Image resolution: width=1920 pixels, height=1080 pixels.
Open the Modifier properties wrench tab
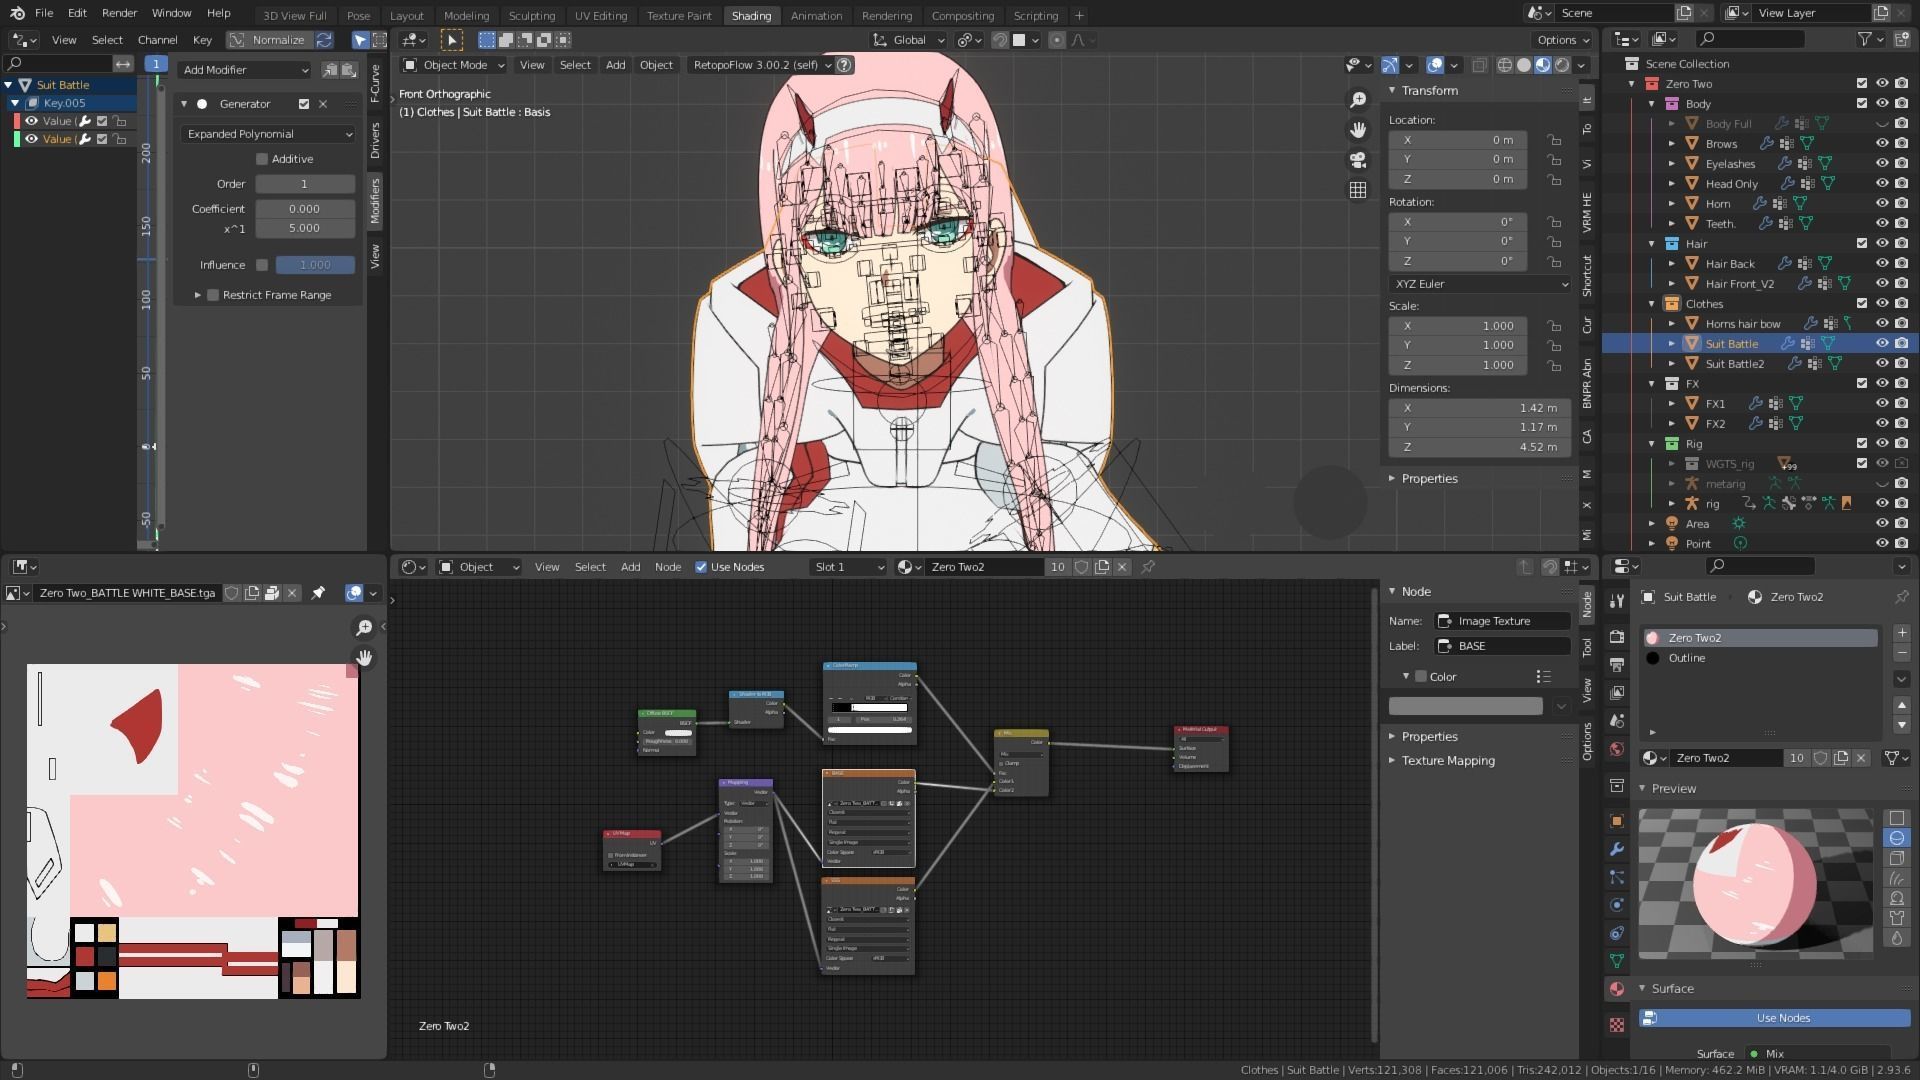coord(1617,849)
